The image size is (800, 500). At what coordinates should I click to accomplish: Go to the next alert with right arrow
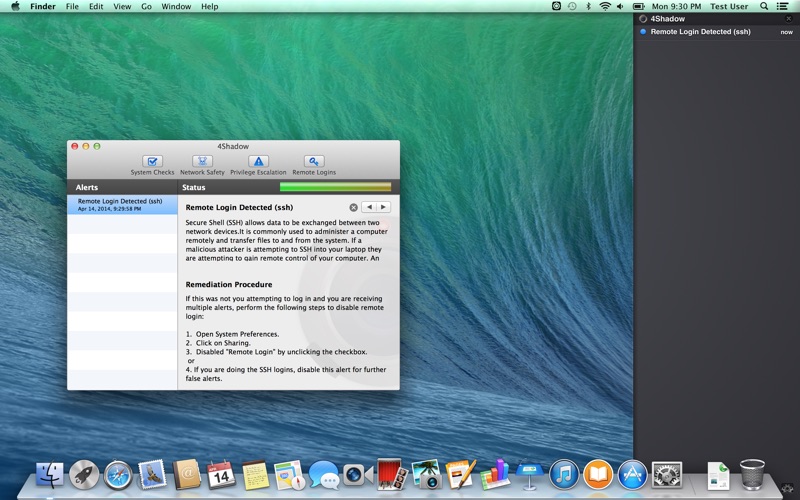click(383, 207)
